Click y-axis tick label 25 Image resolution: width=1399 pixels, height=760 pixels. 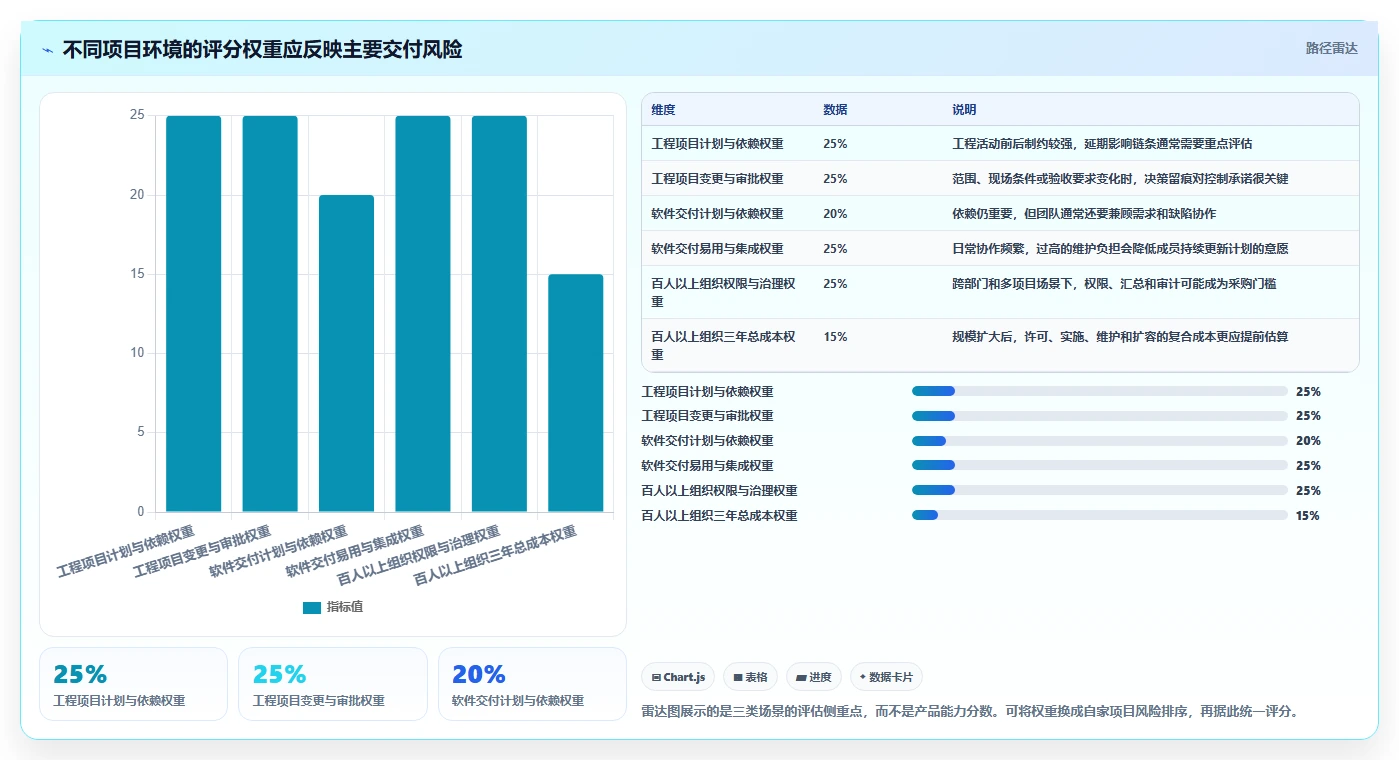pos(137,116)
